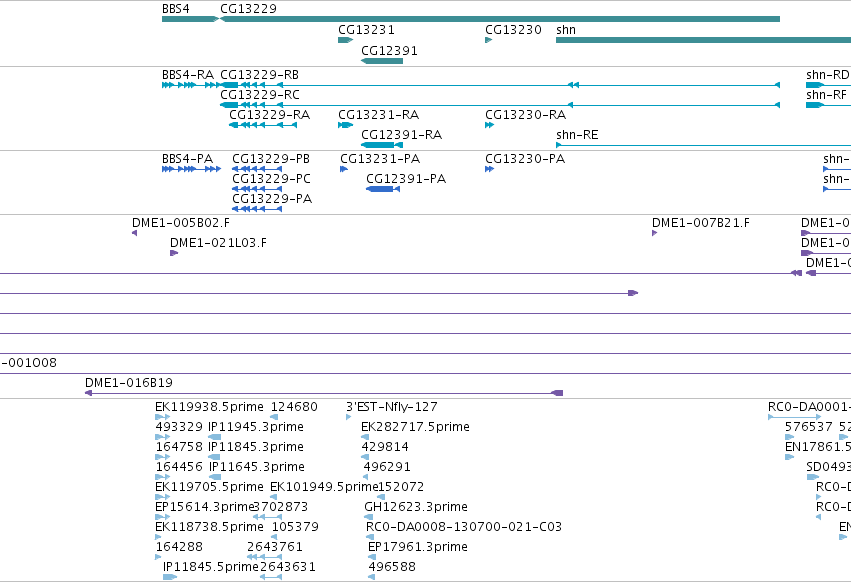The width and height of the screenshot is (851, 582).
Task: Click the 3'EST-Nfly-127 label
Action: [x=391, y=407]
